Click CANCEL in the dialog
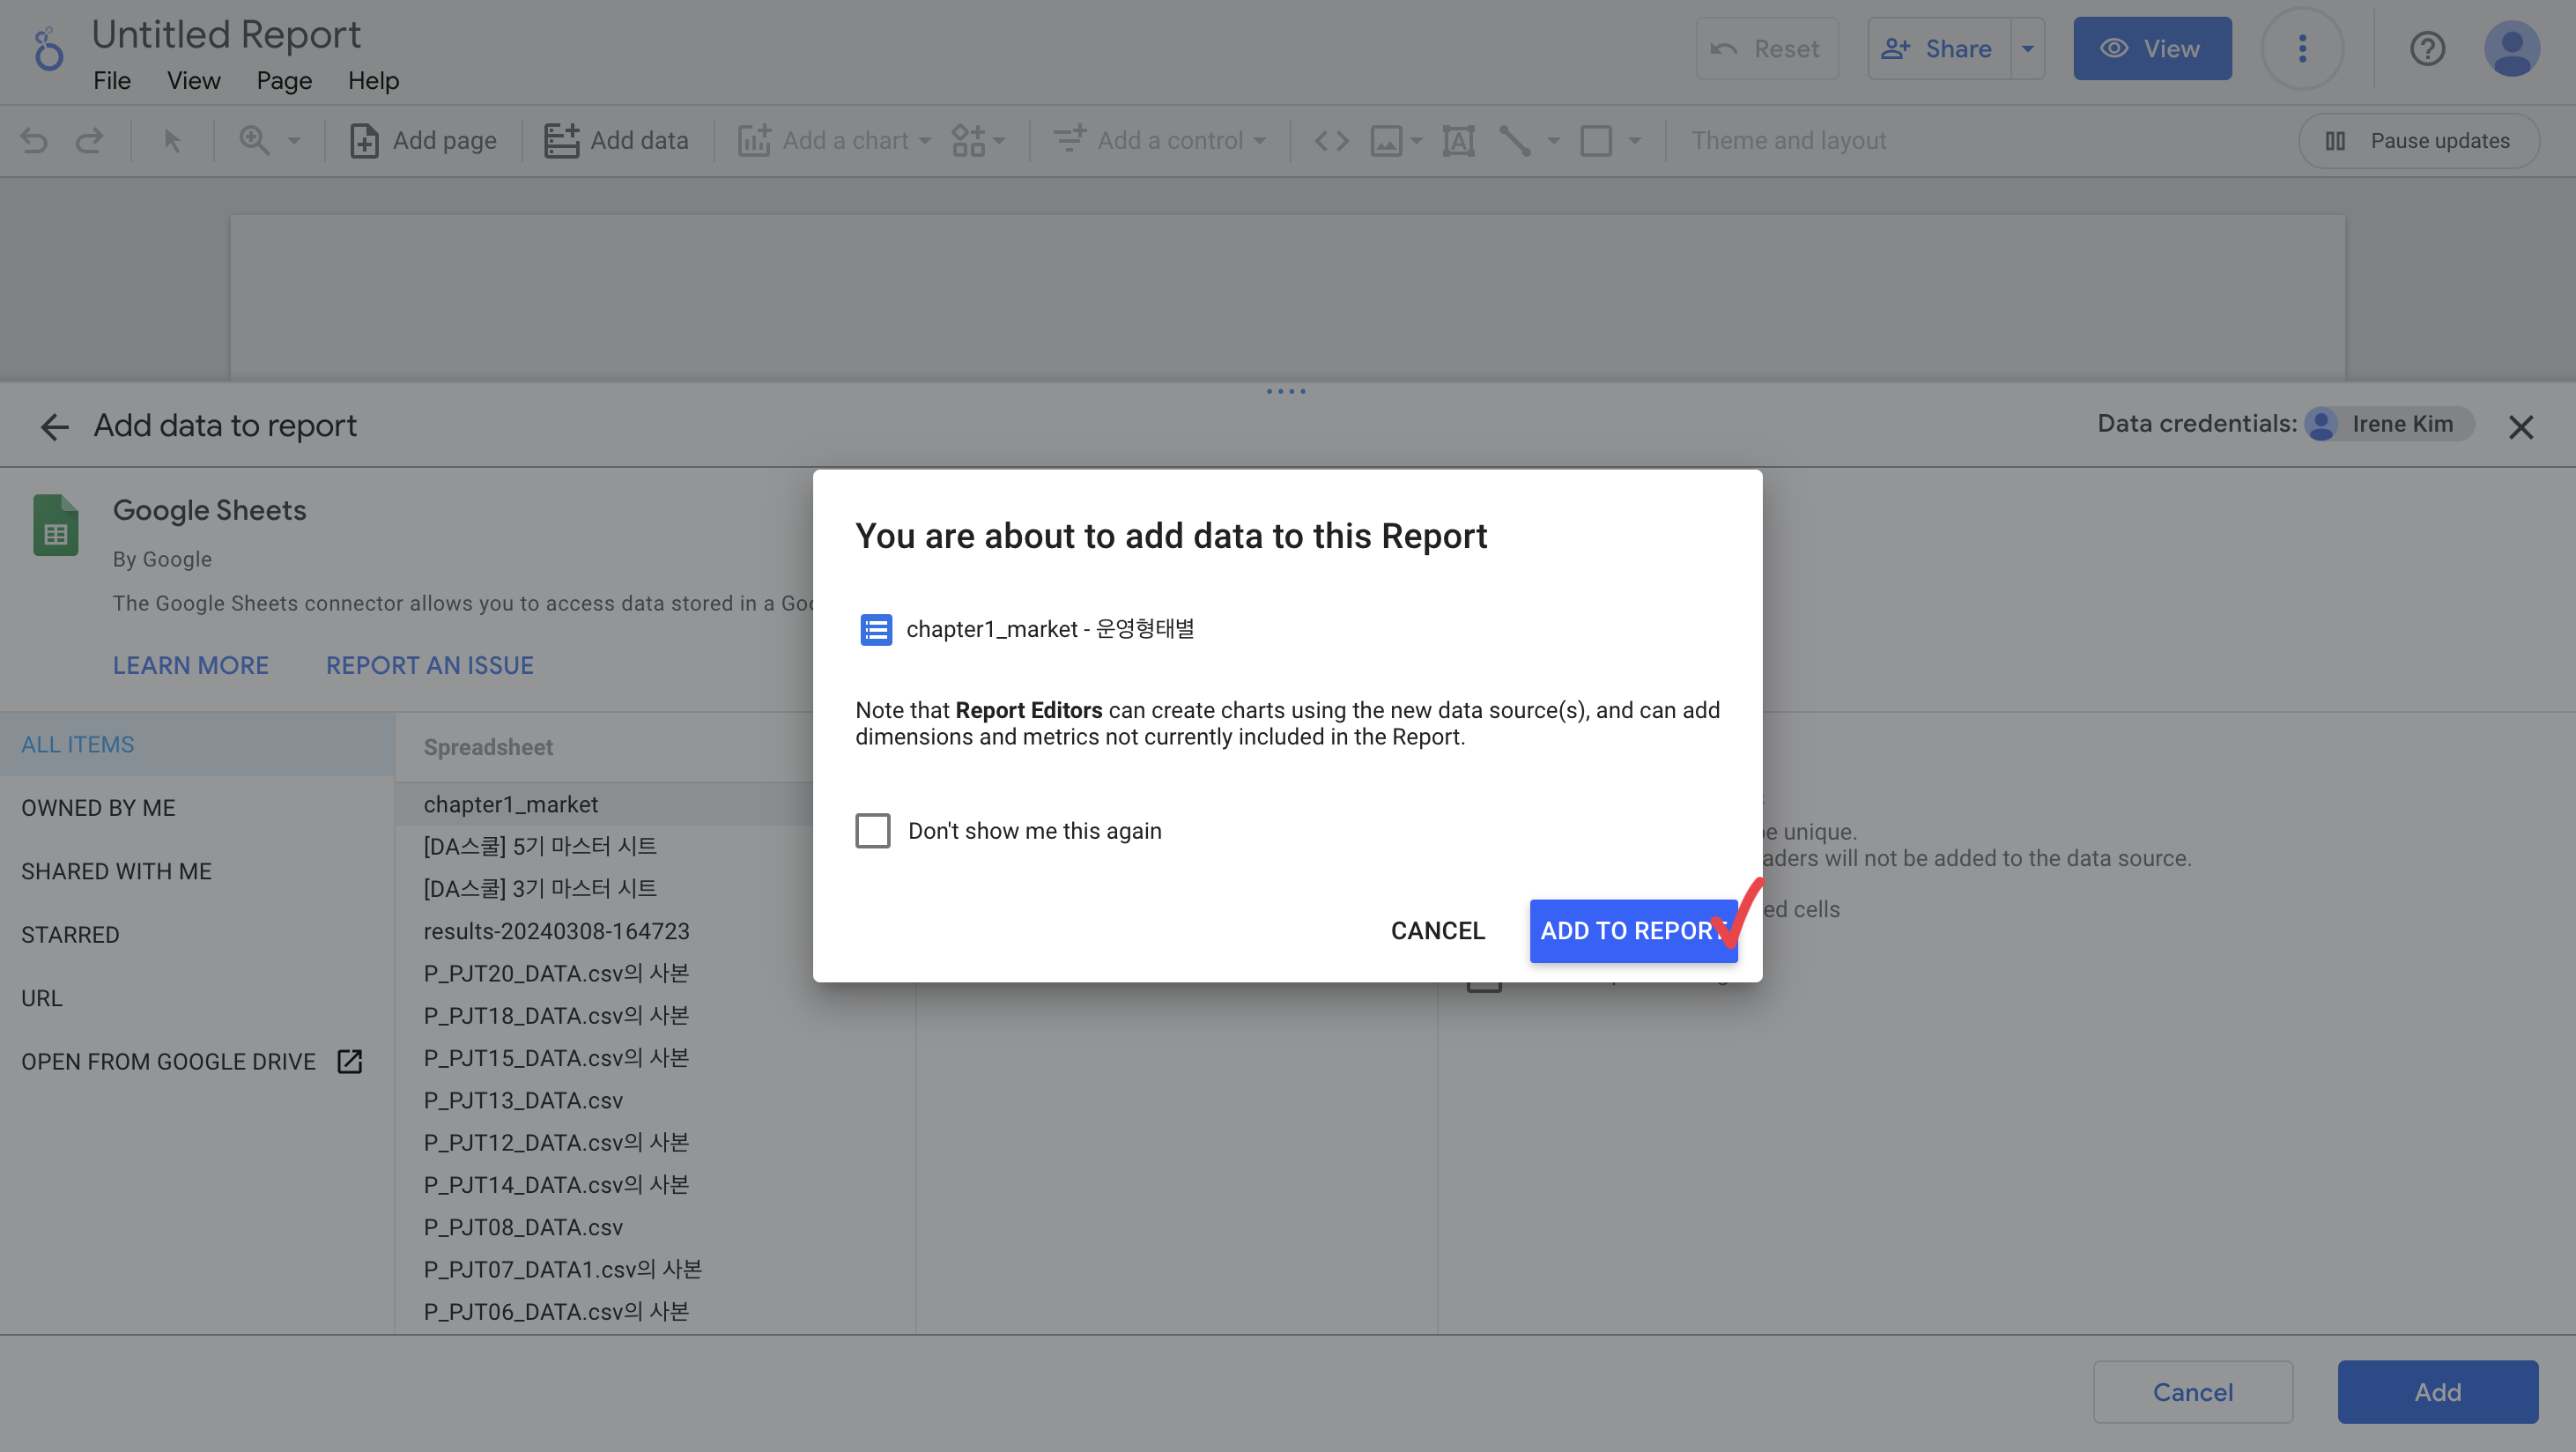The height and width of the screenshot is (1452, 2576). pos(1437,931)
